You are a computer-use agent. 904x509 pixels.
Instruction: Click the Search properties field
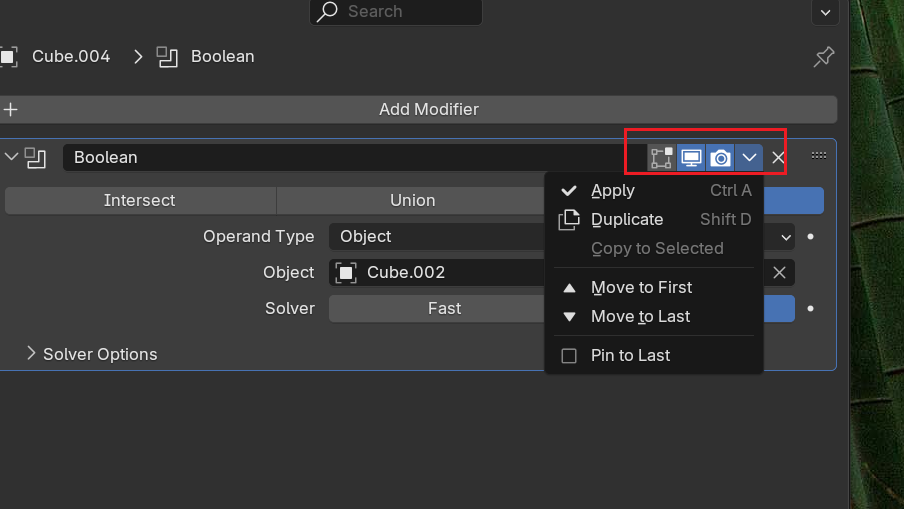(396, 12)
